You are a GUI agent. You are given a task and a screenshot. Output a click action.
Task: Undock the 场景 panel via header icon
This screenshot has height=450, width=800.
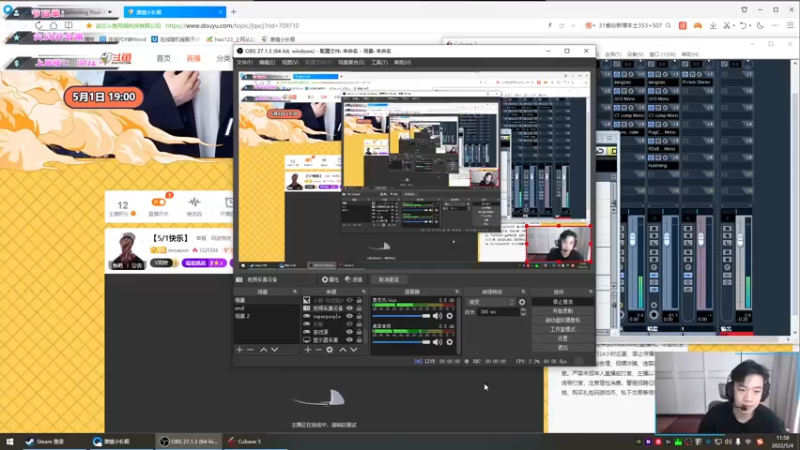click(x=295, y=292)
